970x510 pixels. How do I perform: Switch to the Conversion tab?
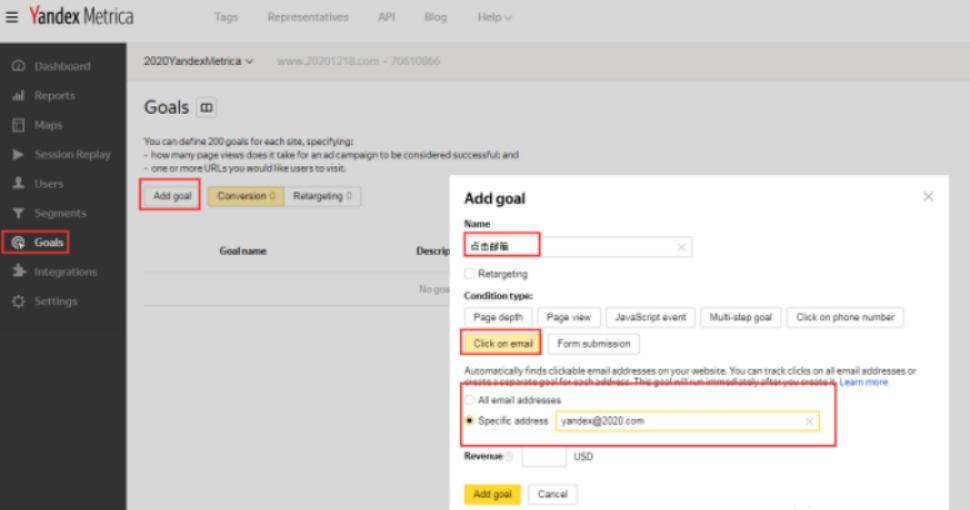pyautogui.click(x=246, y=196)
